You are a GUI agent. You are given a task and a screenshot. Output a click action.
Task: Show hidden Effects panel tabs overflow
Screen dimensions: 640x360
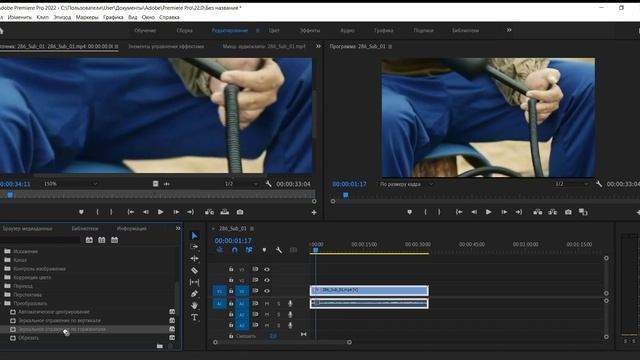178,229
